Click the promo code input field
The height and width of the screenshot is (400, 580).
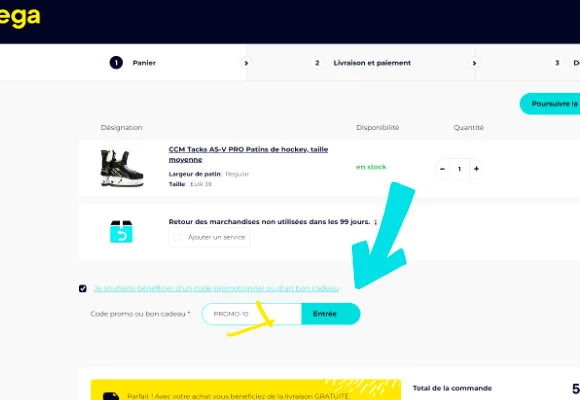252,314
